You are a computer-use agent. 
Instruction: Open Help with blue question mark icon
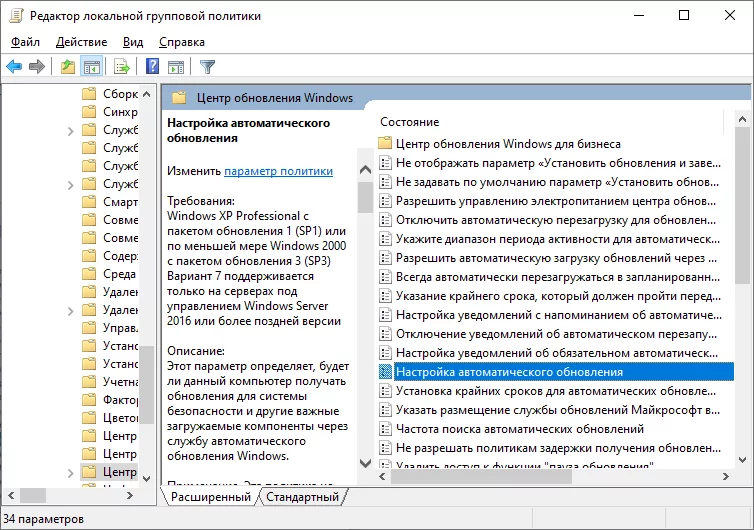pos(152,67)
